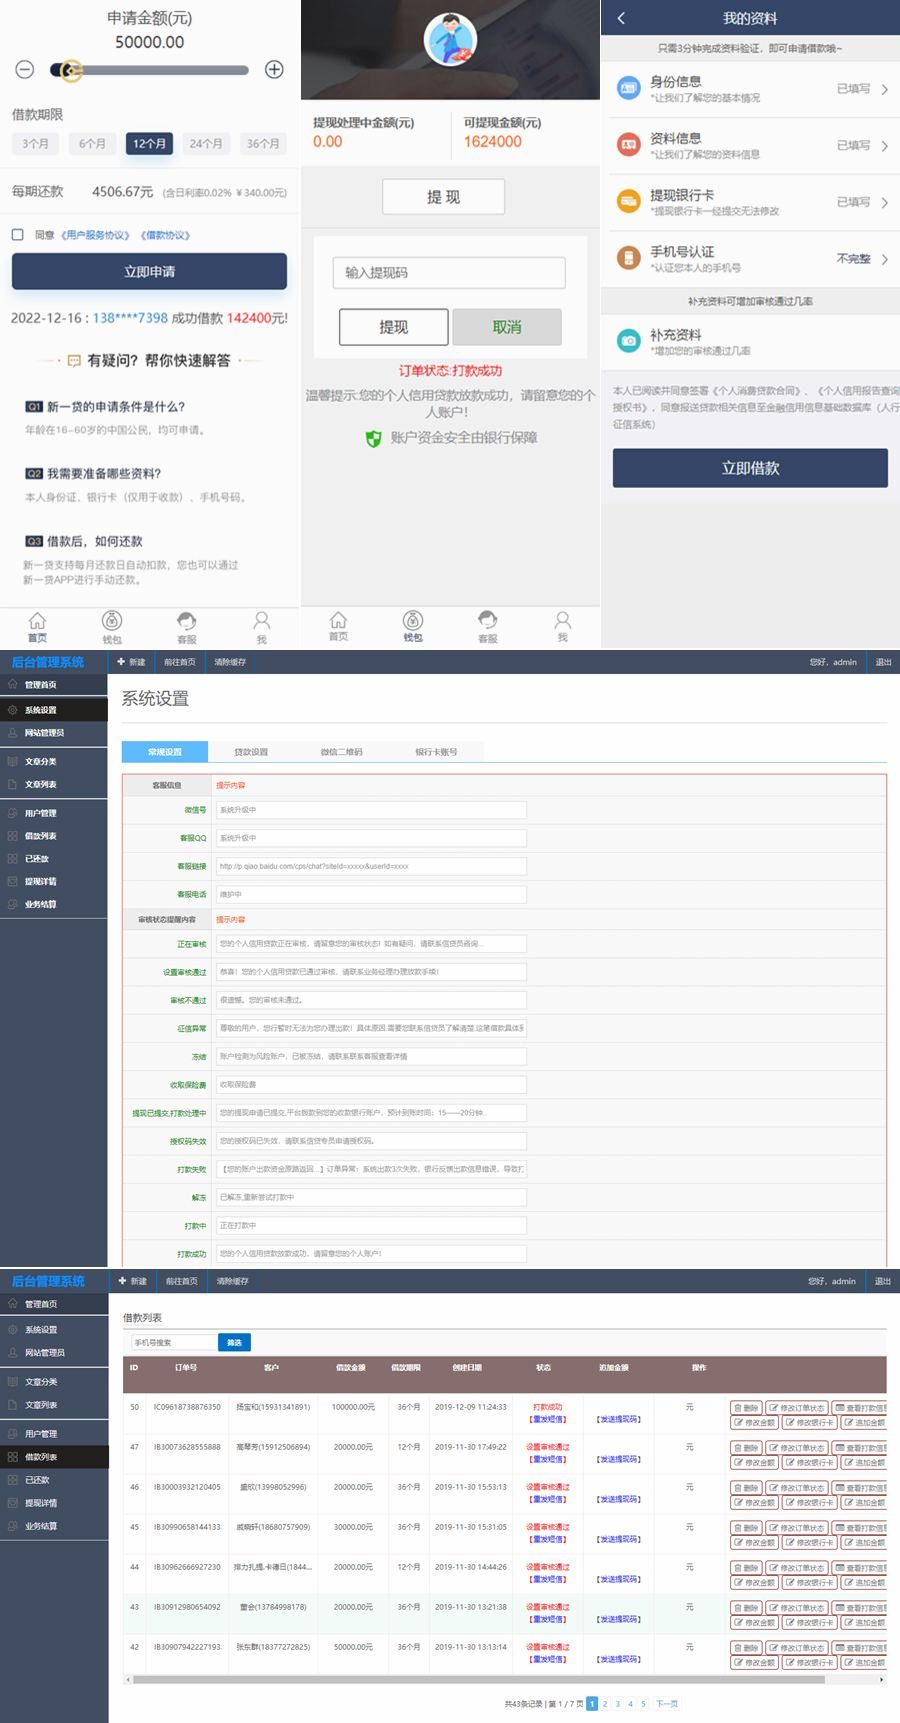Image resolution: width=900 pixels, height=1723 pixels.
Task: Select the 24个月 loan term option
Action: pyautogui.click(x=206, y=144)
